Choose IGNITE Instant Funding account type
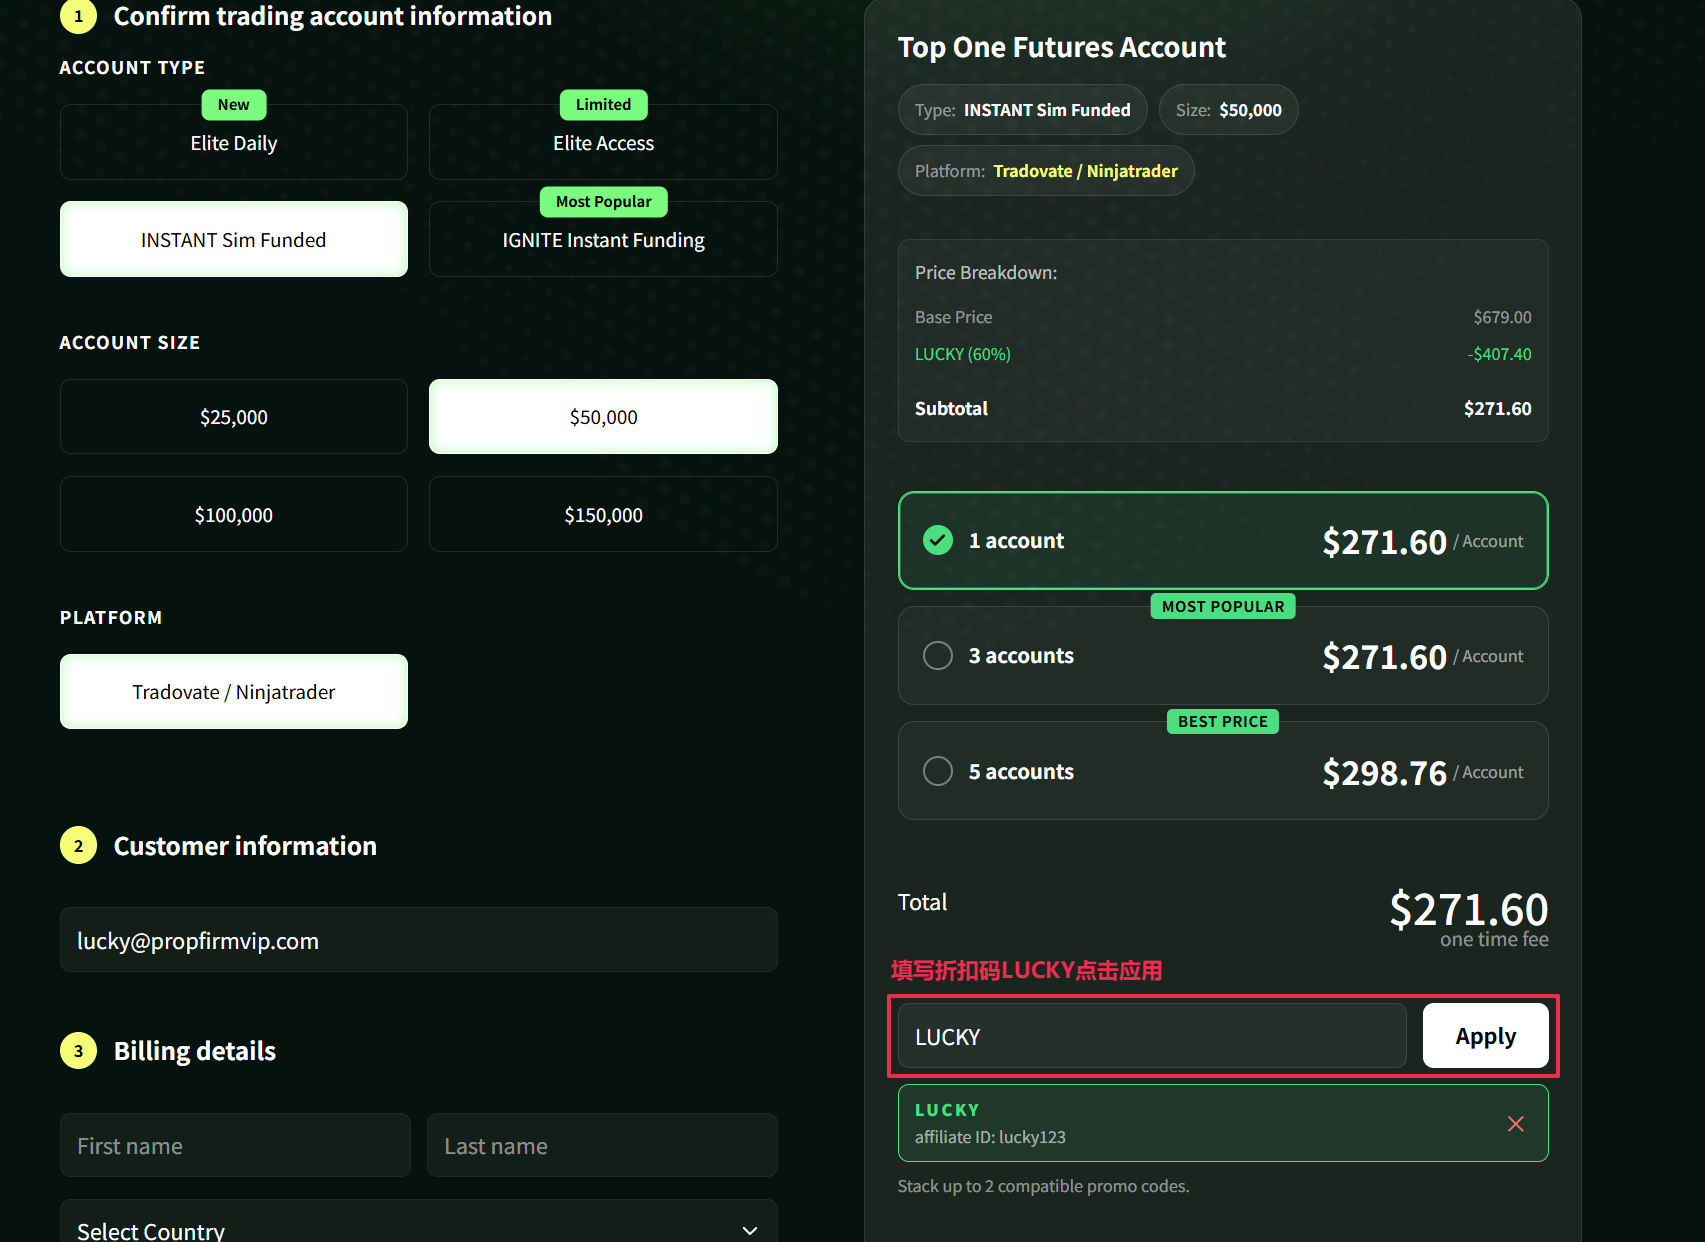Image resolution: width=1705 pixels, height=1242 pixels. coord(603,239)
